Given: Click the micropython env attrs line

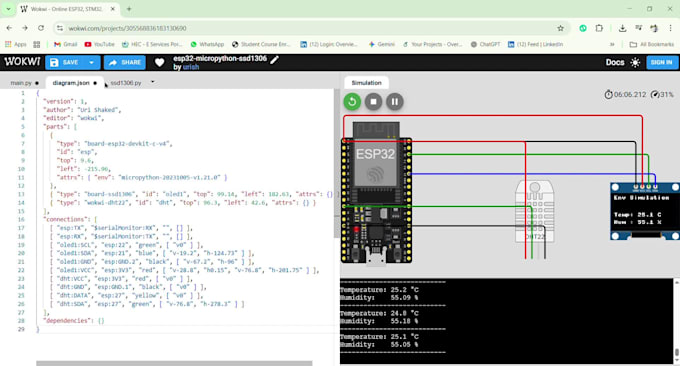Looking at the screenshot, I should [142, 177].
